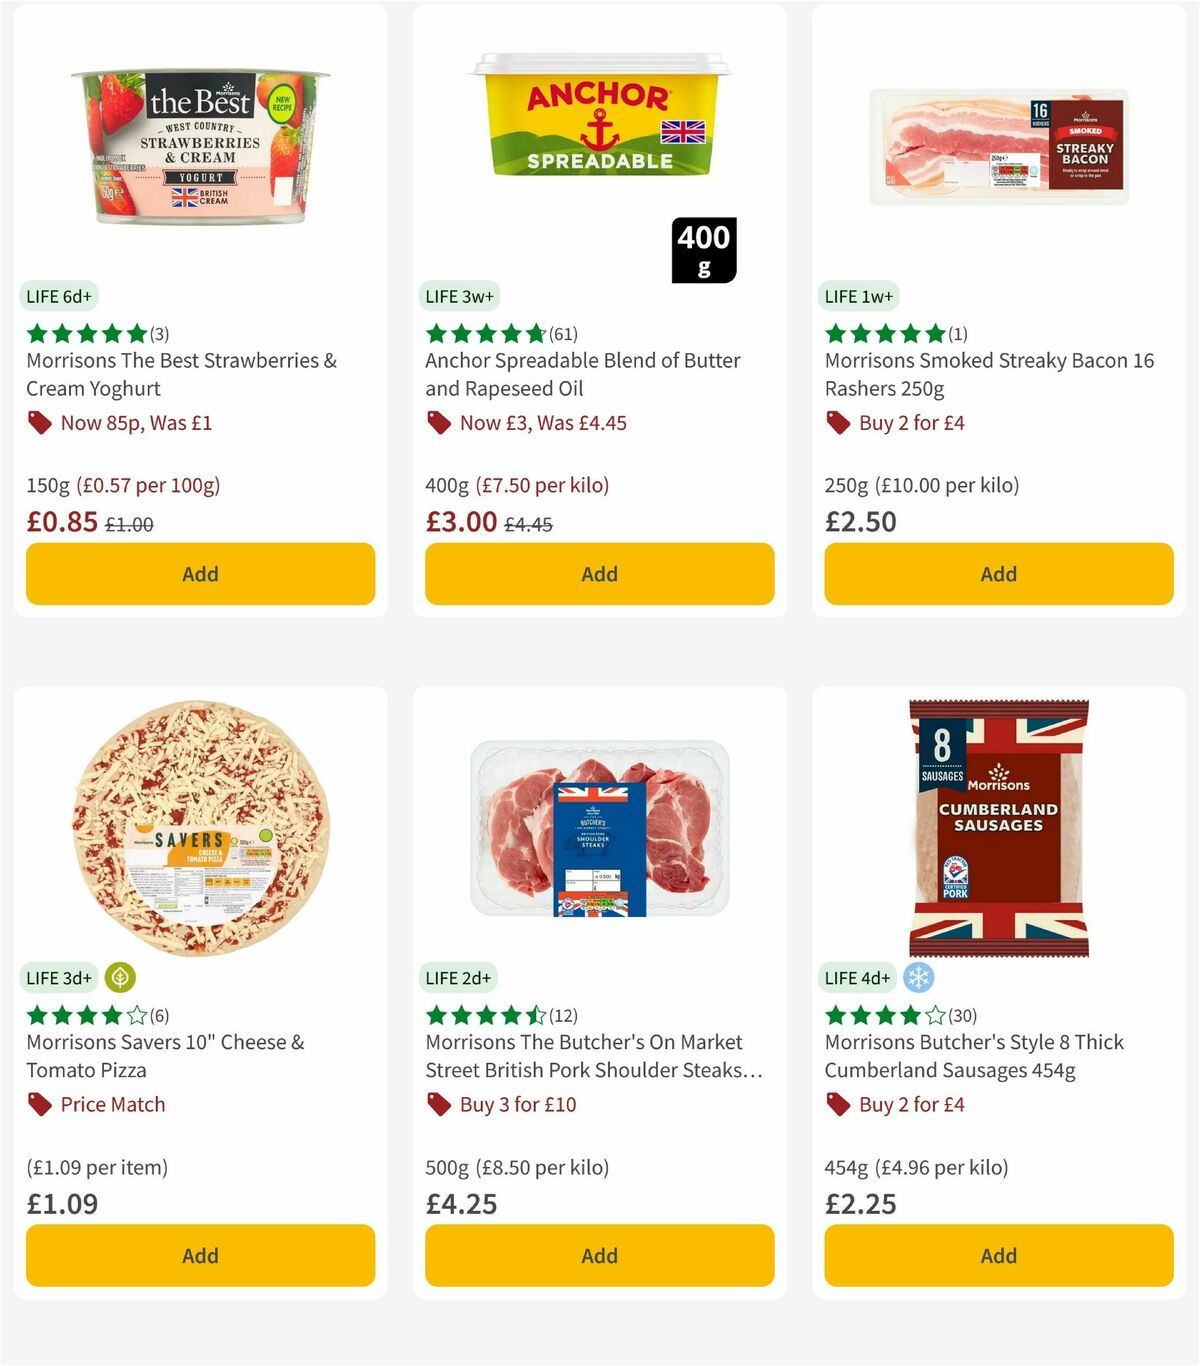Click the LIFE 6d+ badge on the yoghurt
This screenshot has height=1366, width=1200.
click(57, 296)
